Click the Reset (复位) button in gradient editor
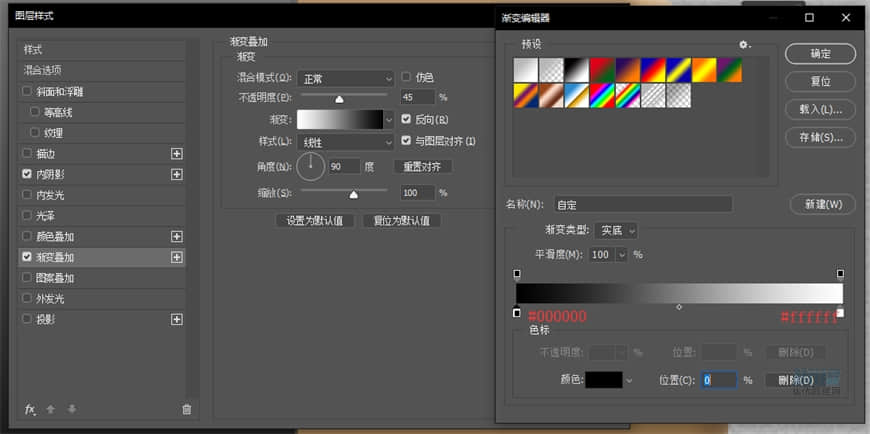Image resolution: width=870 pixels, height=434 pixels. click(x=820, y=82)
